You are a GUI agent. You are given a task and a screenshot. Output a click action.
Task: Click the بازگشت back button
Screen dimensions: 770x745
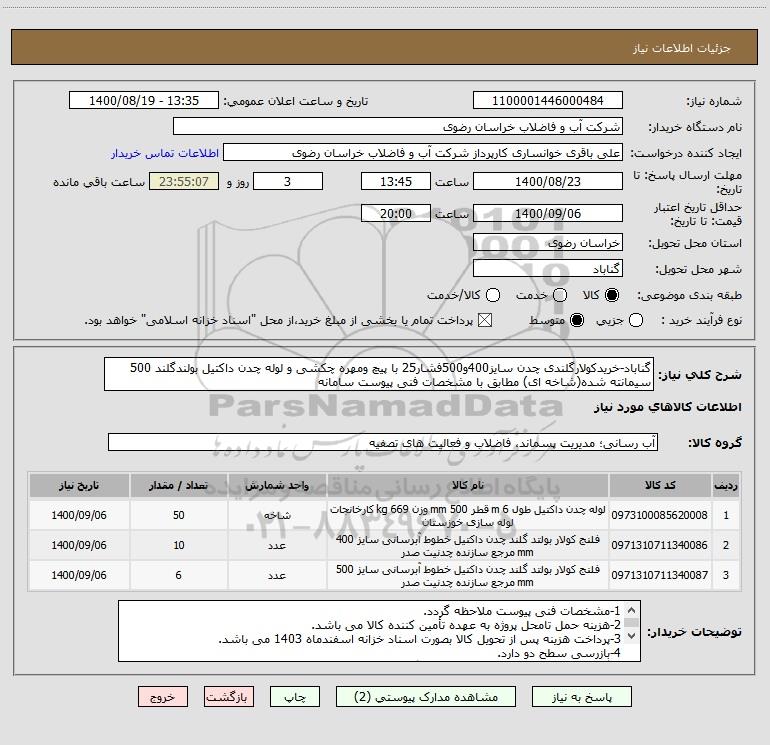click(229, 696)
